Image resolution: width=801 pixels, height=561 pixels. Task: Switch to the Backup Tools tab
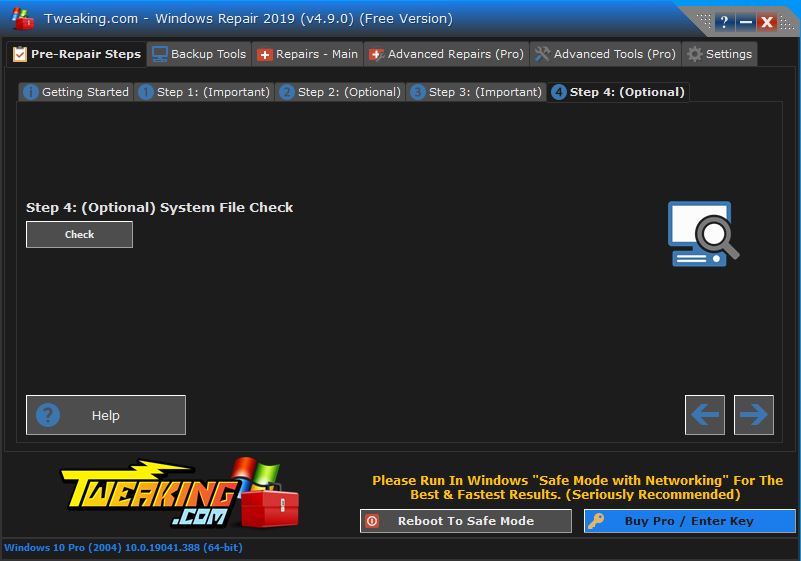coord(199,54)
